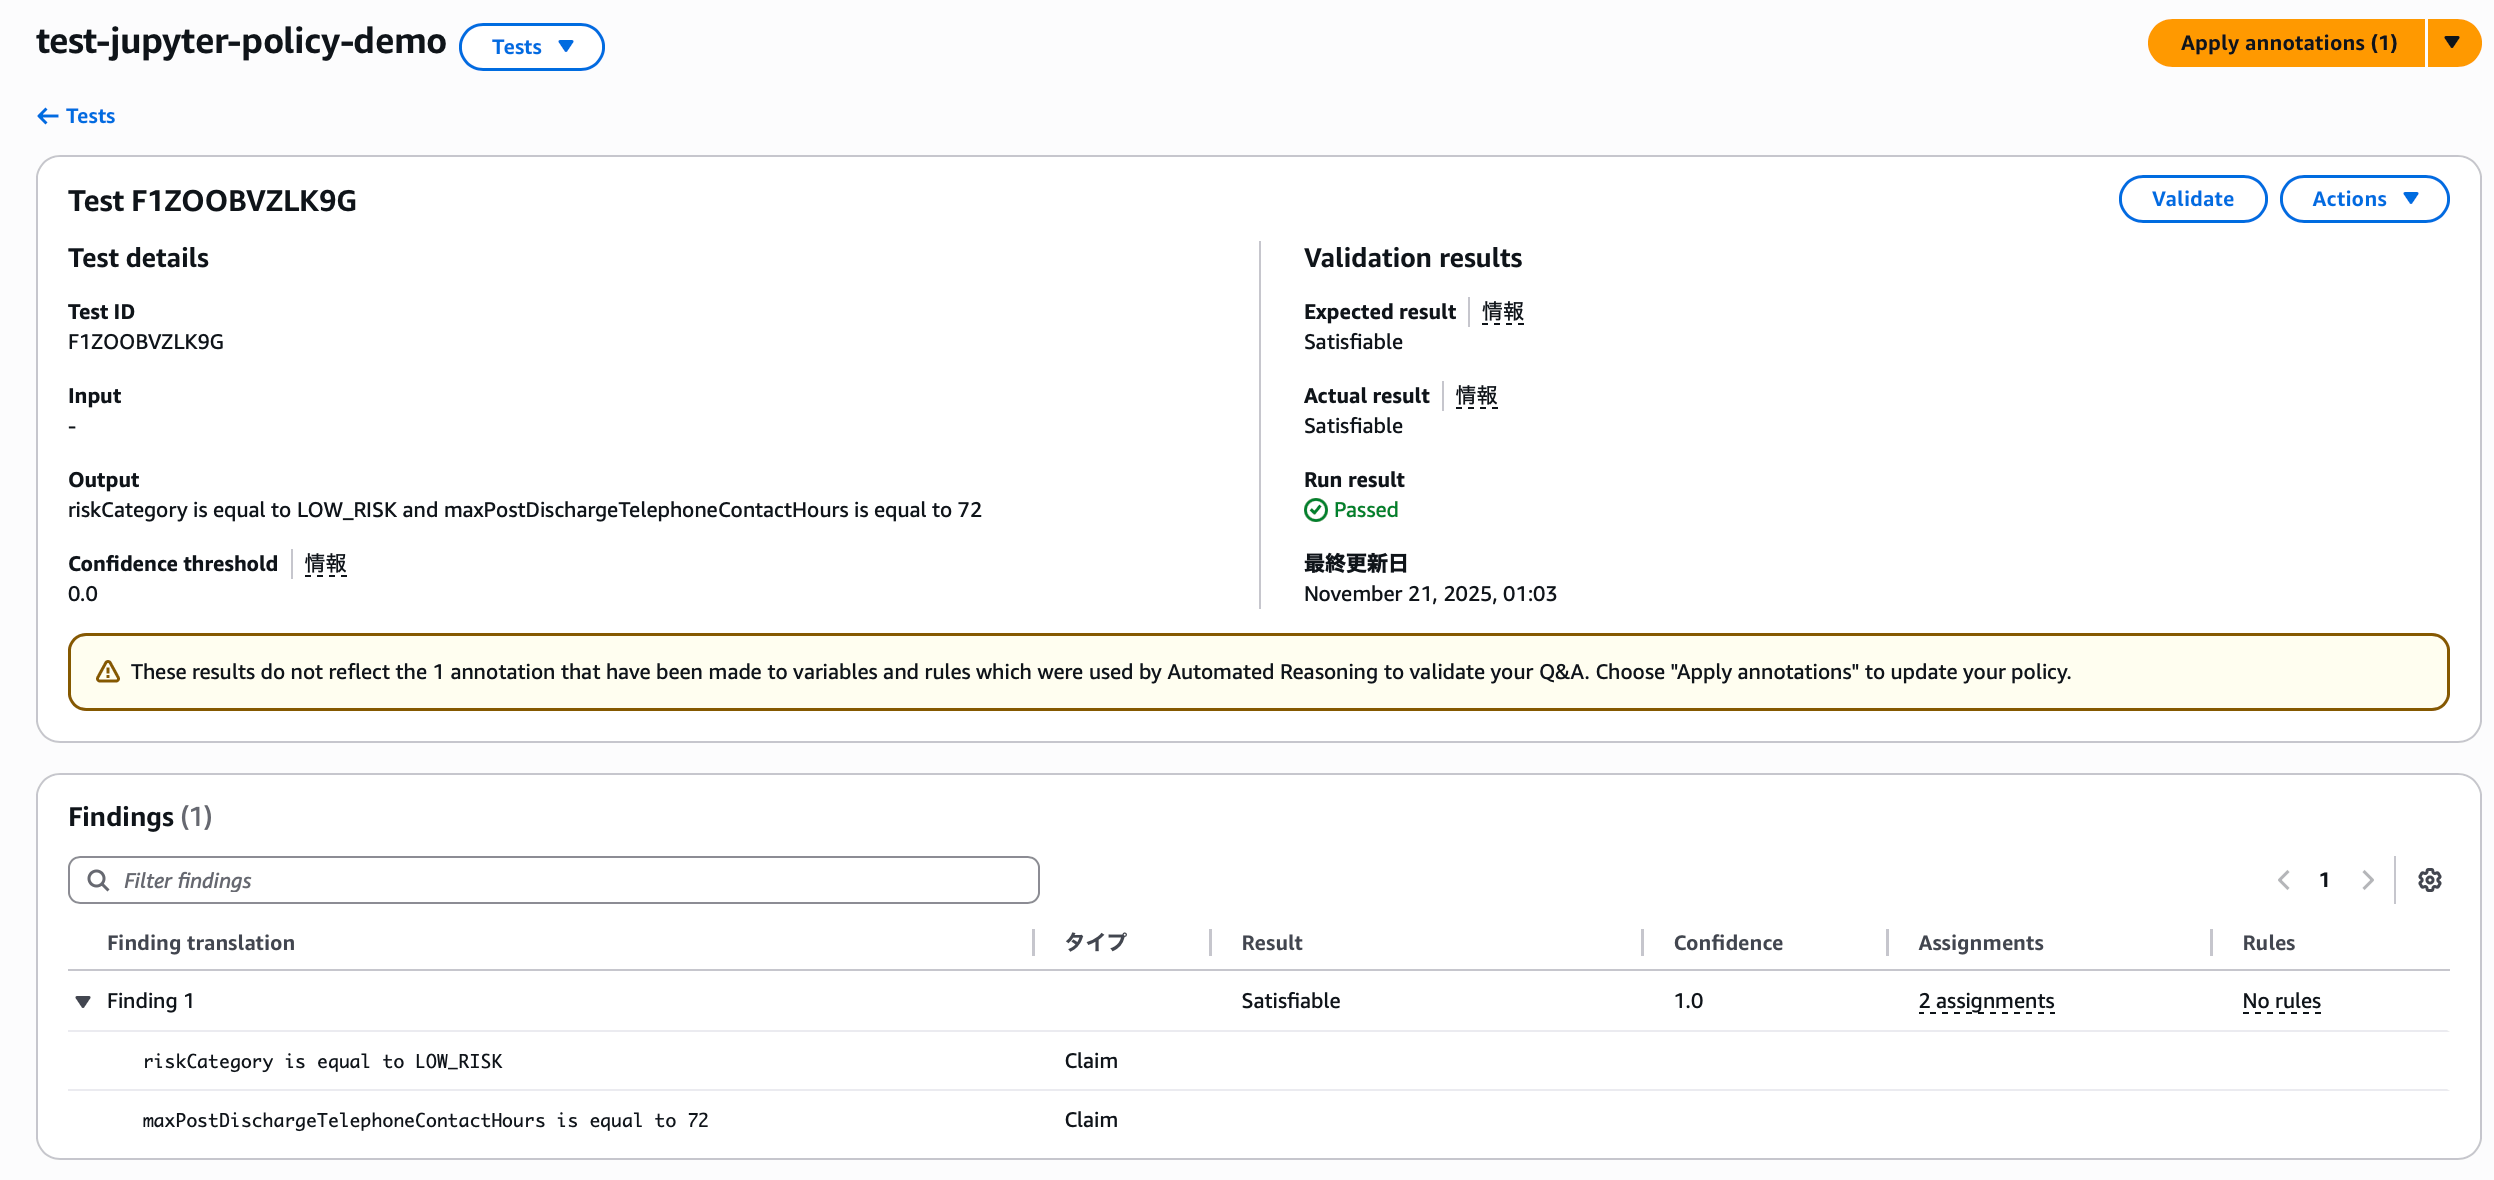
Task: Click the Validate button
Action: click(2192, 199)
